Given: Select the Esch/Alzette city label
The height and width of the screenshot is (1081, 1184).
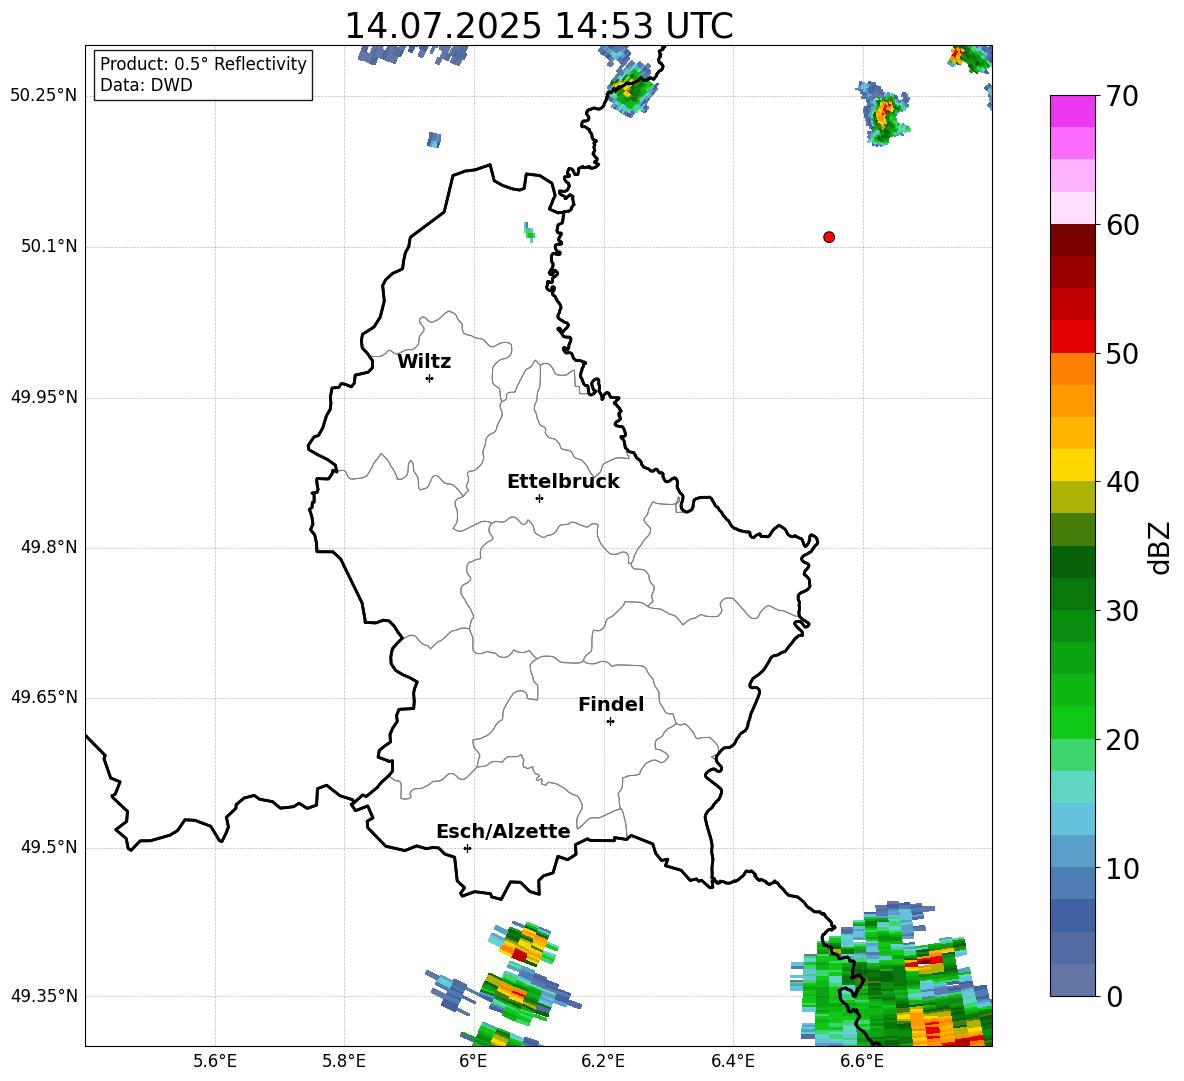Looking at the screenshot, I should (x=503, y=831).
